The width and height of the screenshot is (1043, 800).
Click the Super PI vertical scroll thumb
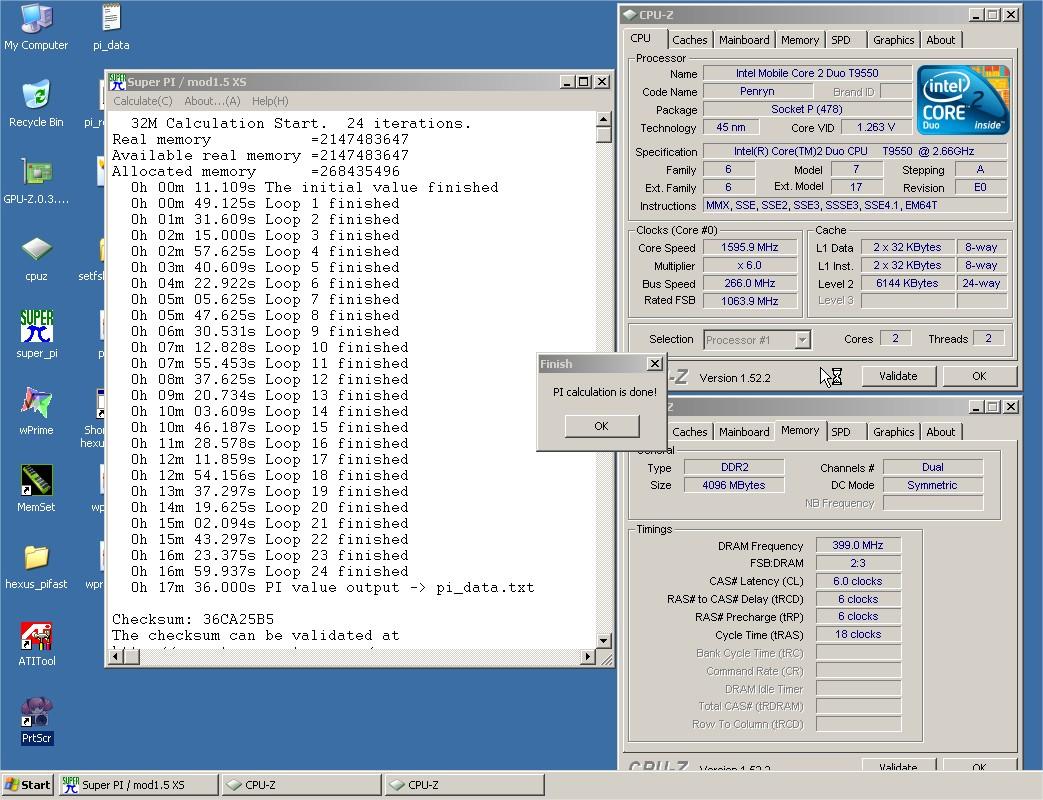(x=603, y=134)
